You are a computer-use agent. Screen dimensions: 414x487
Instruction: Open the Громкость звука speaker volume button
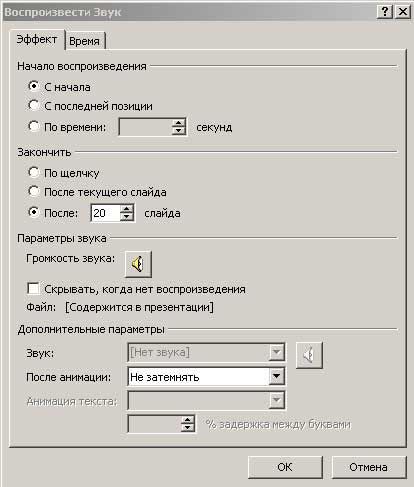(138, 264)
